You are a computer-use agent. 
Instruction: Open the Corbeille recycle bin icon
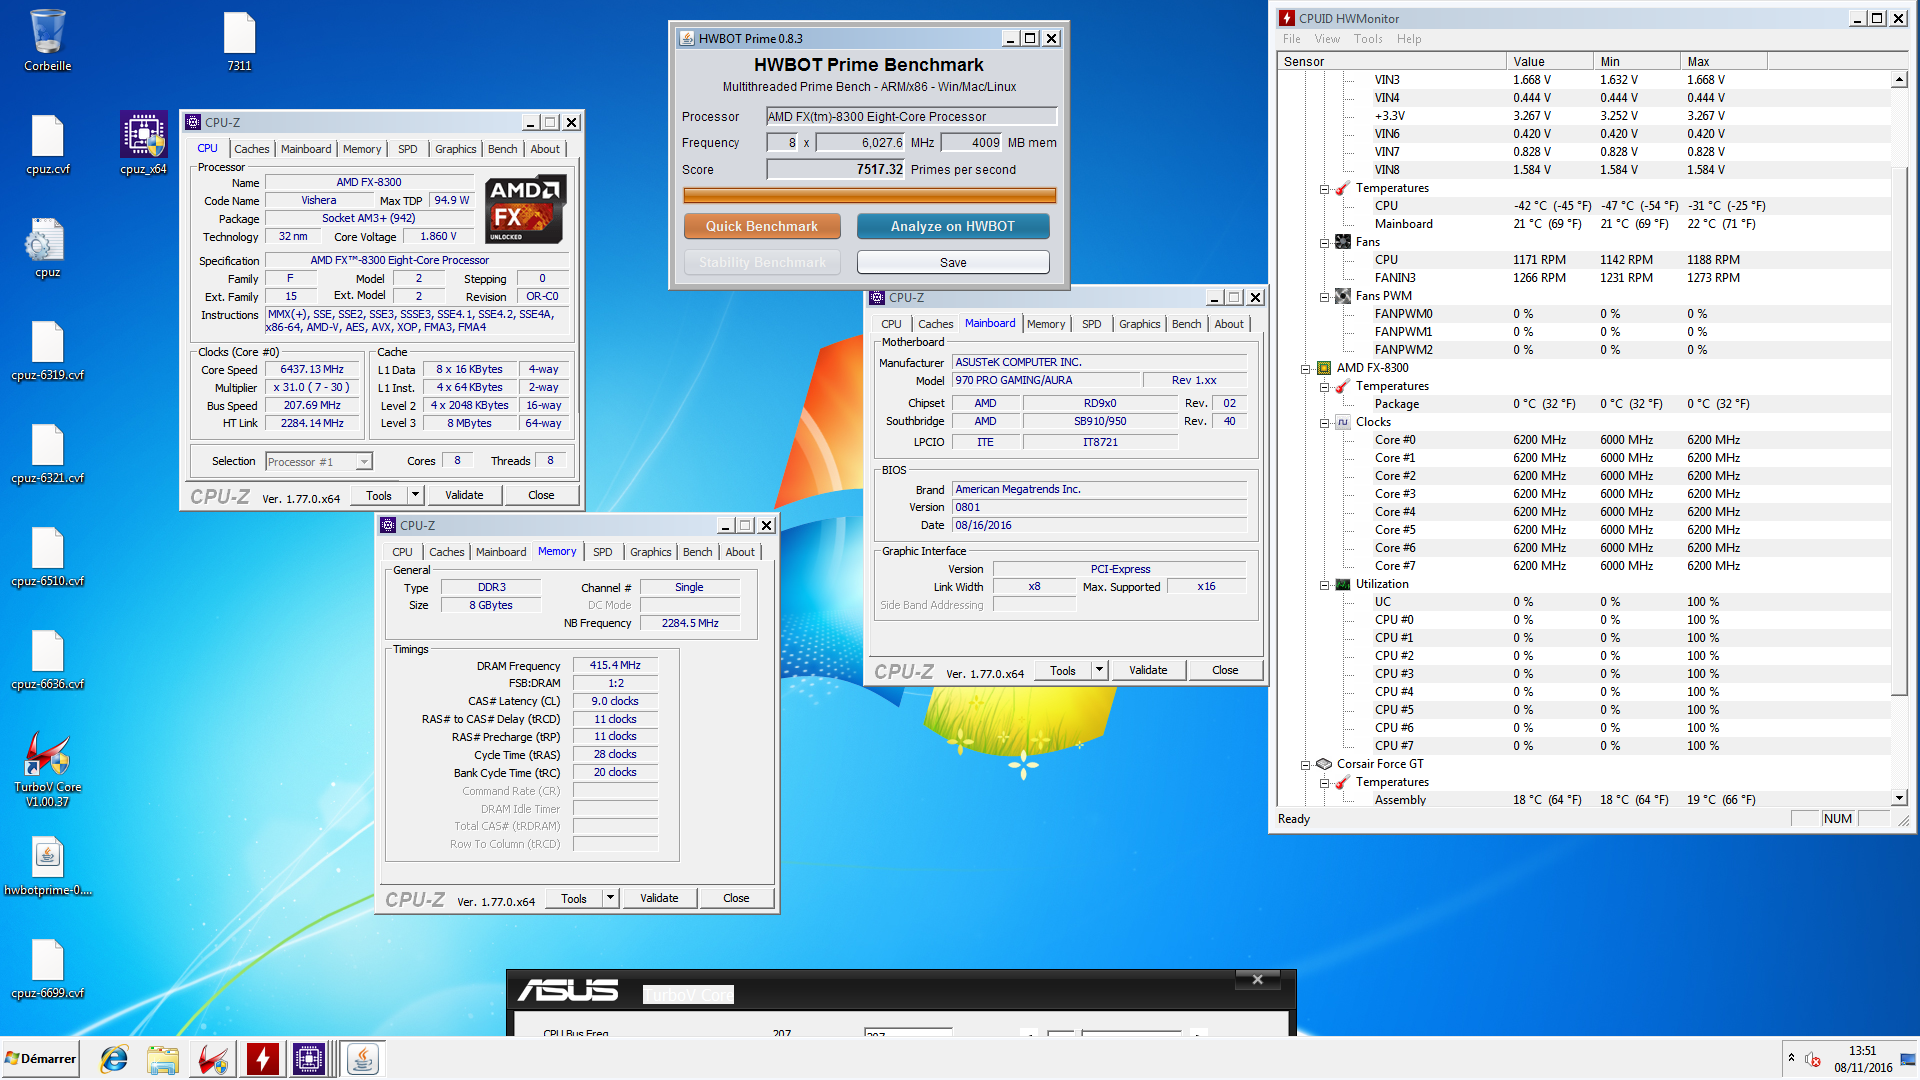pos(47,40)
